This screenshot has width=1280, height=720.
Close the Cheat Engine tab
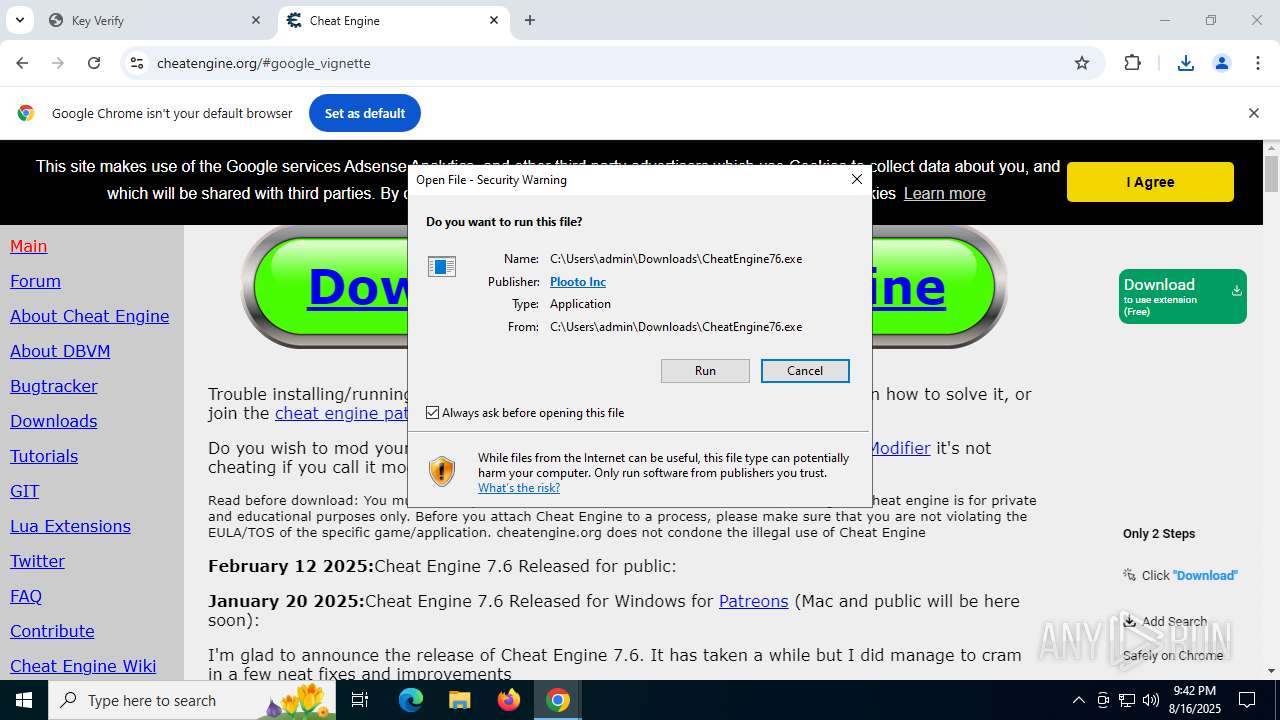point(494,20)
